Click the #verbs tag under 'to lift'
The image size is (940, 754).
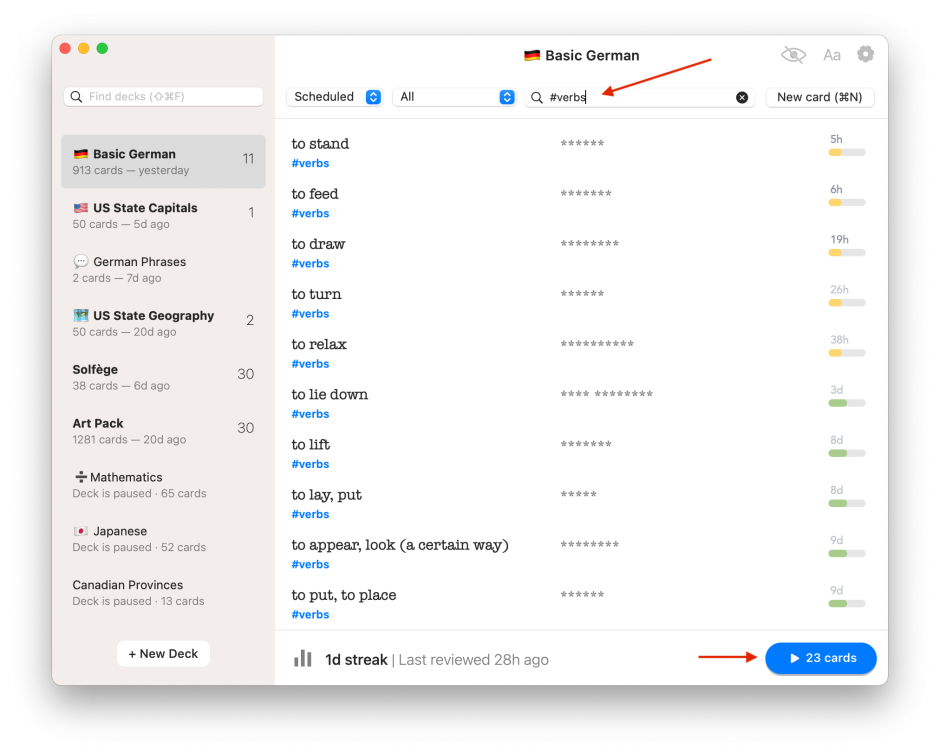[x=310, y=464]
